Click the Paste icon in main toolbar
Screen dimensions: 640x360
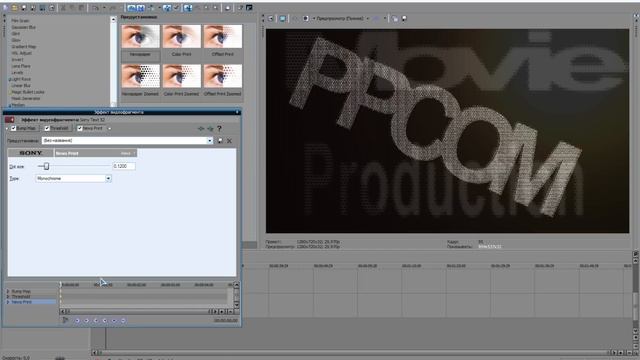pos(81,8)
